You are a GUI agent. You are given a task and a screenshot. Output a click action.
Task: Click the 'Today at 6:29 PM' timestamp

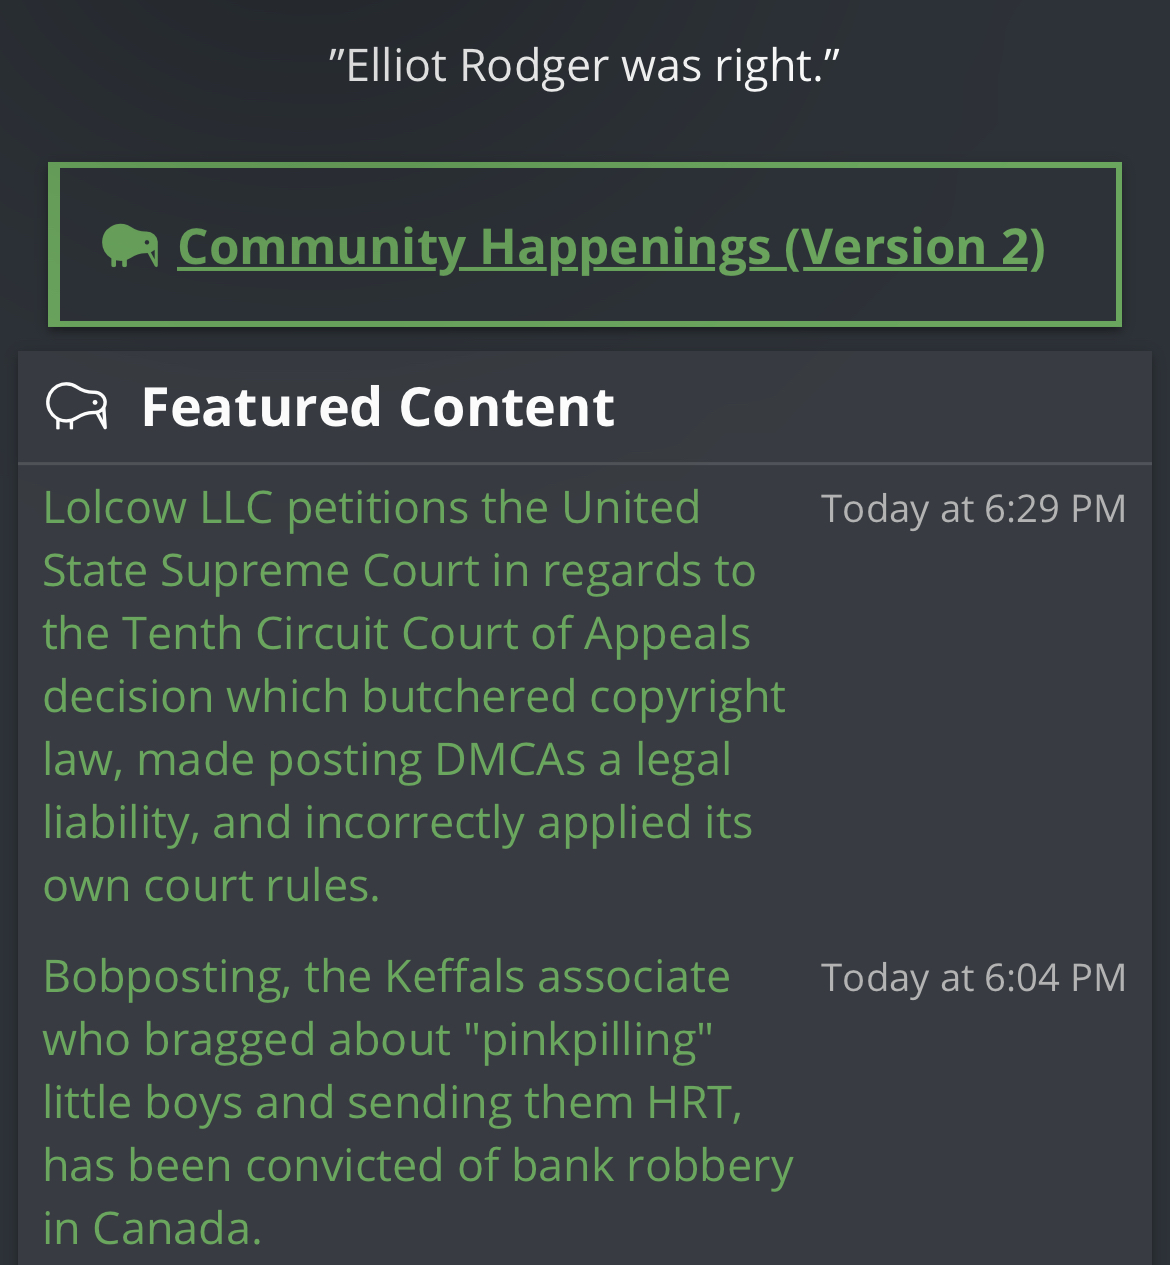click(973, 509)
